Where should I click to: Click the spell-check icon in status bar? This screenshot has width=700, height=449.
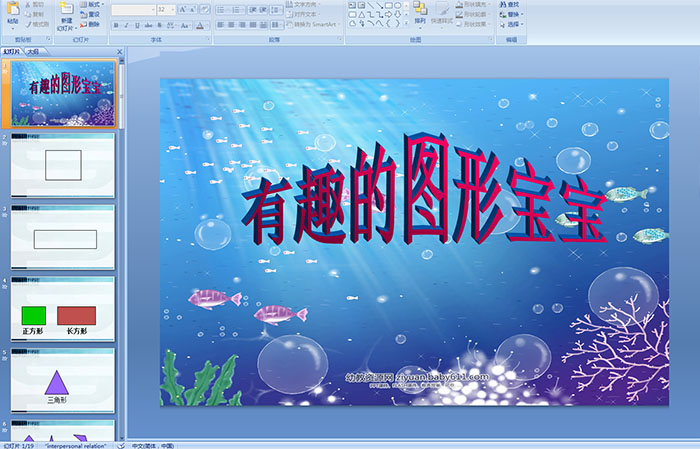[121, 445]
